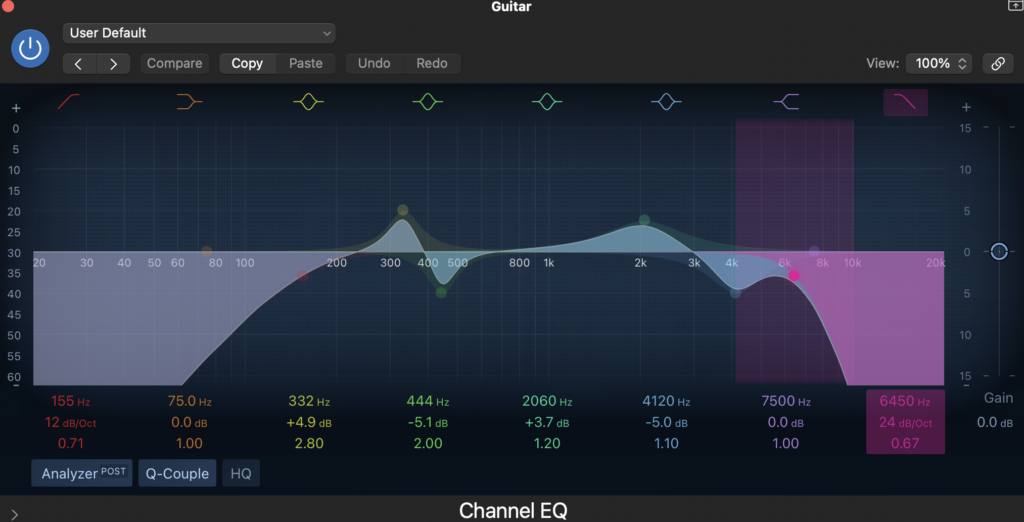The width and height of the screenshot is (1024, 522).
Task: Click the purple high shelf band icon
Action: point(786,102)
